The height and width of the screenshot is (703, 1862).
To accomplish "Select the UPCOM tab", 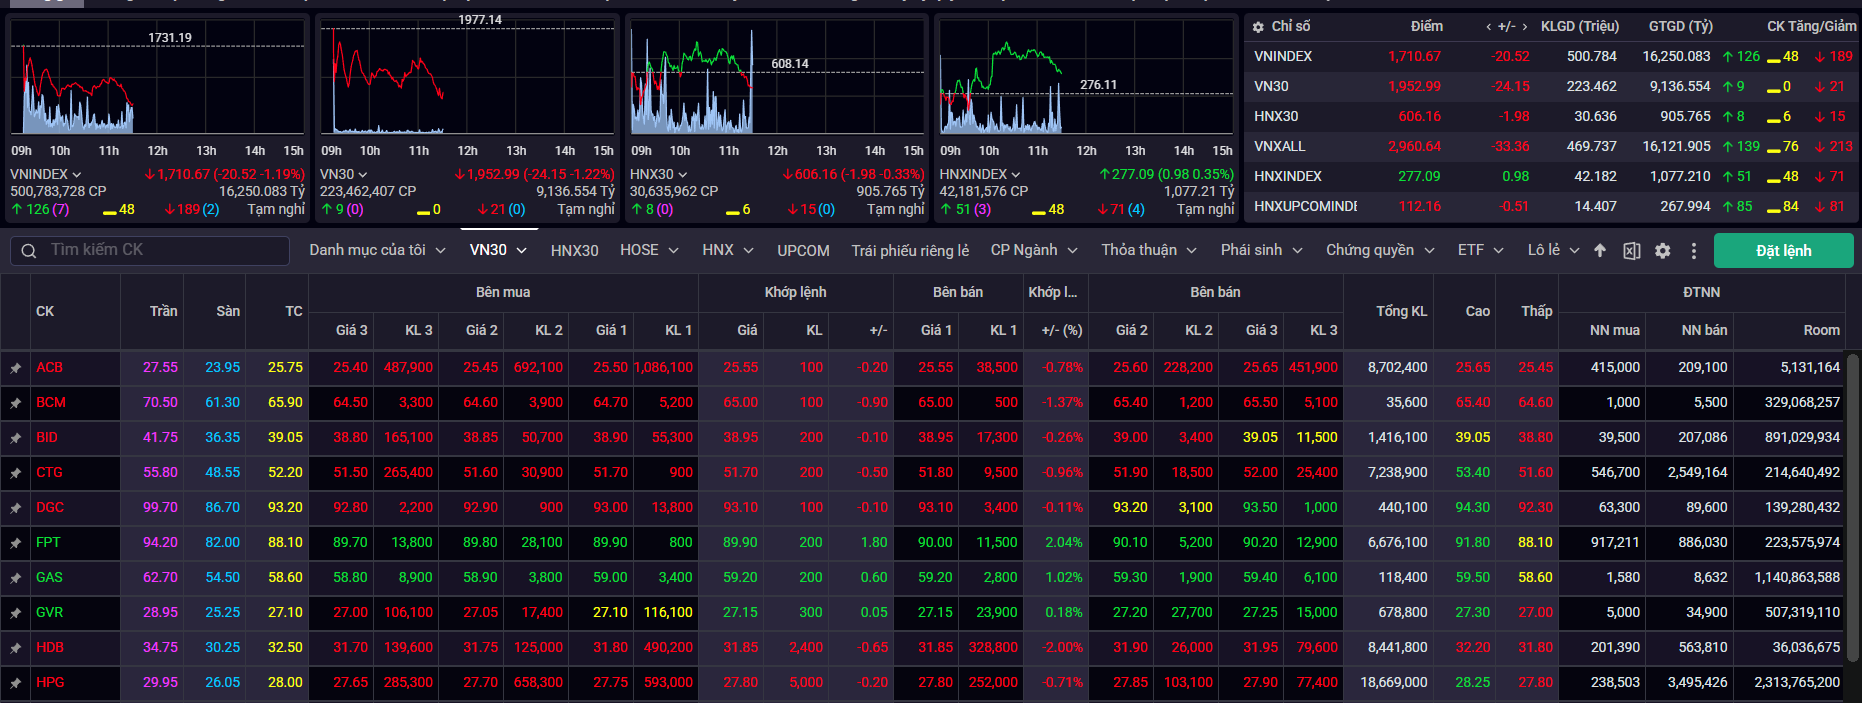I will click(803, 250).
